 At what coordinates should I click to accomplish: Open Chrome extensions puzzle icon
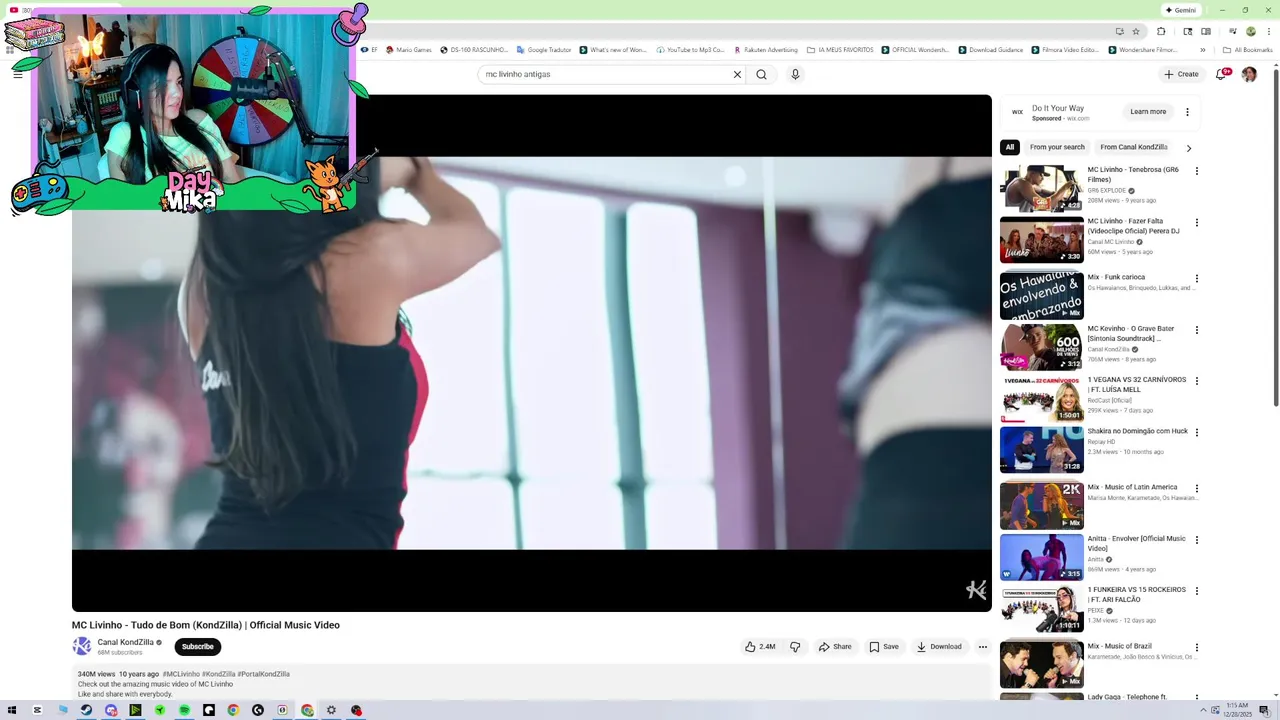(1161, 31)
